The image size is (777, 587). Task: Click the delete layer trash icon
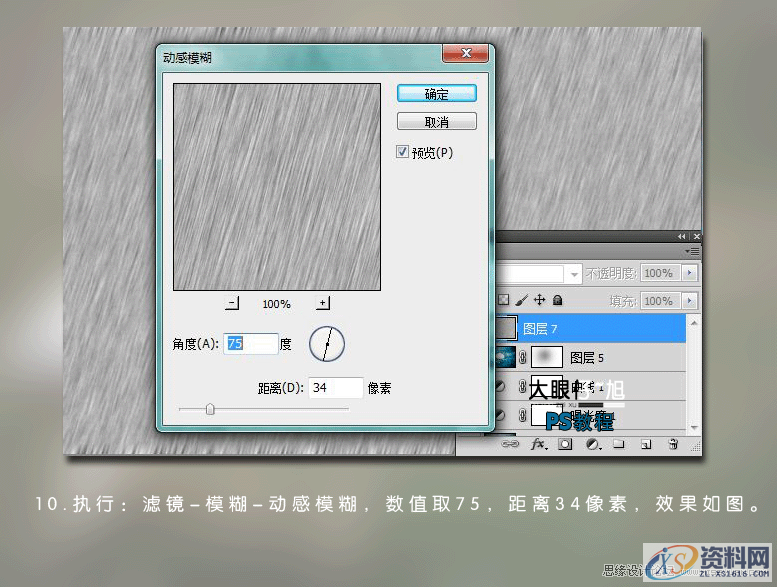pyautogui.click(x=673, y=442)
